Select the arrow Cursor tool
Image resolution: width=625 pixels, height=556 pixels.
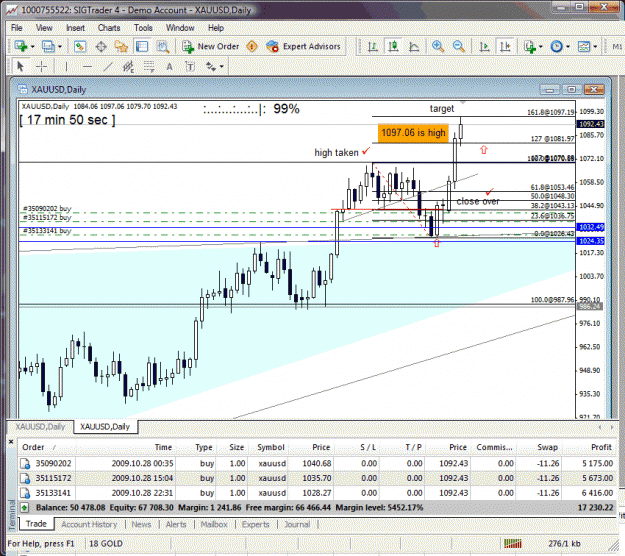(20, 66)
